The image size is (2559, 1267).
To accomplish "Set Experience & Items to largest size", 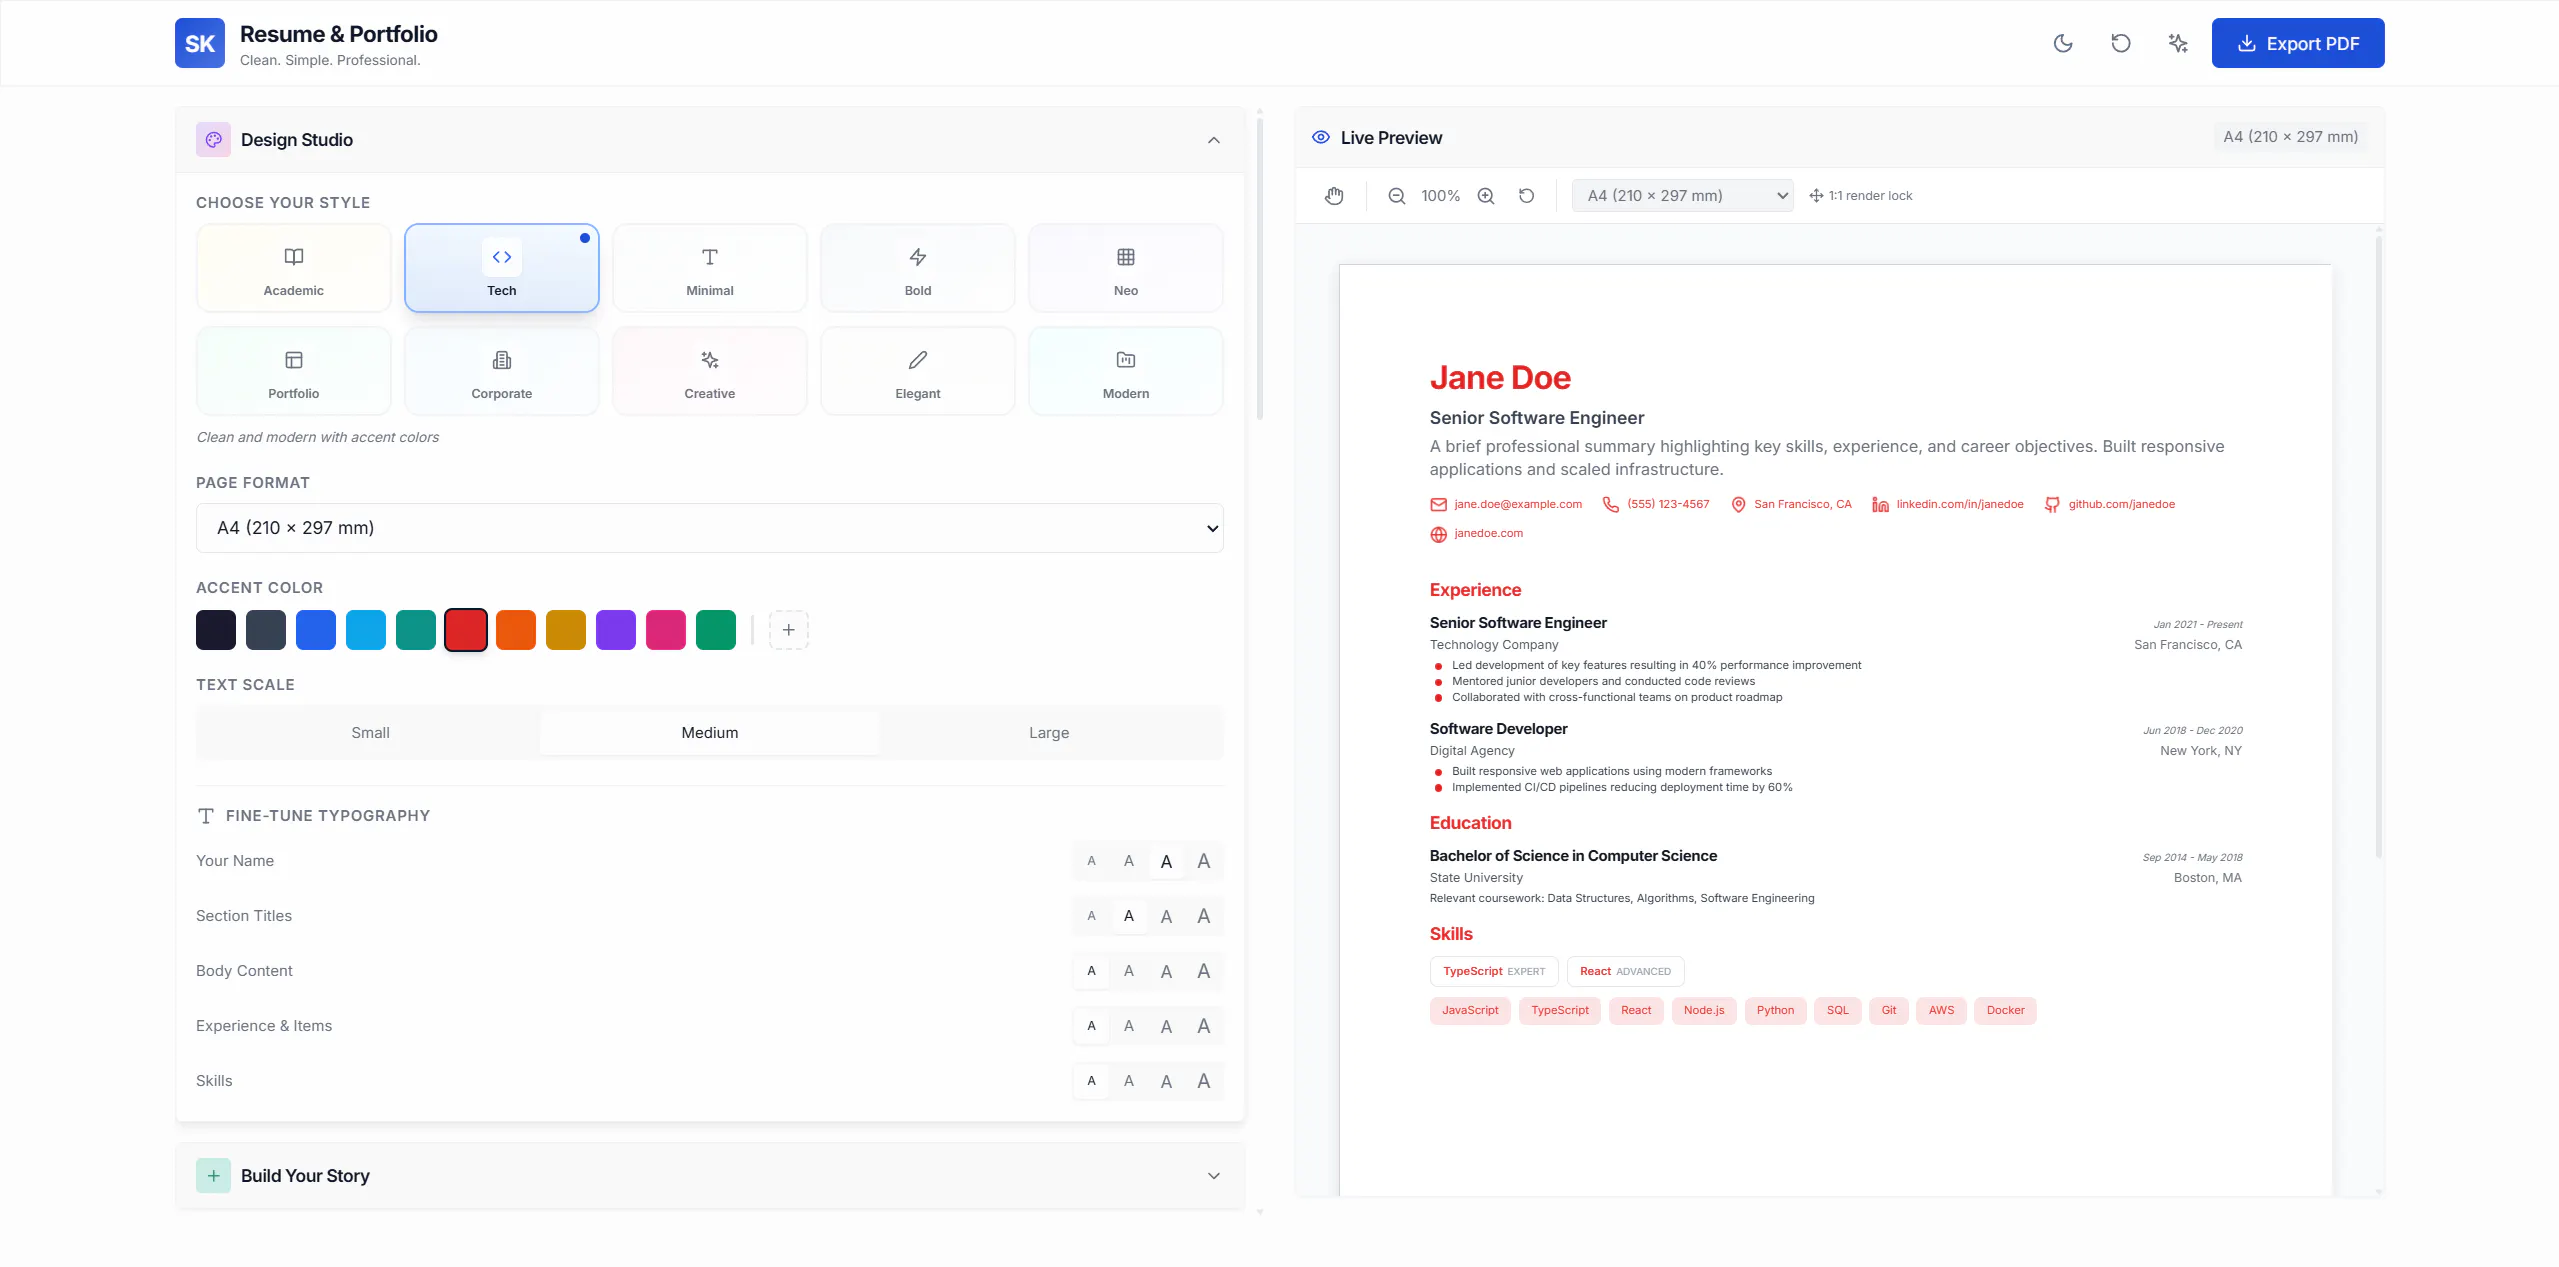I will (x=1203, y=1026).
